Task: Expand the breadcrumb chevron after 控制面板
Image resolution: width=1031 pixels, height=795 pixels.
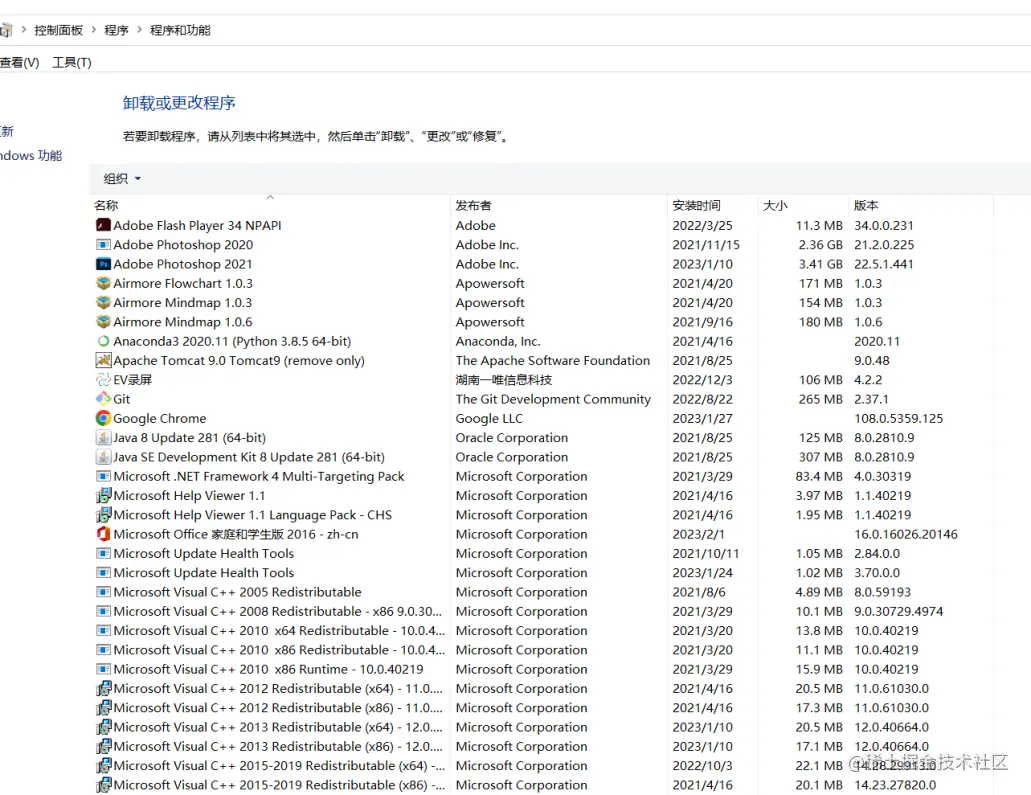Action: coord(93,30)
